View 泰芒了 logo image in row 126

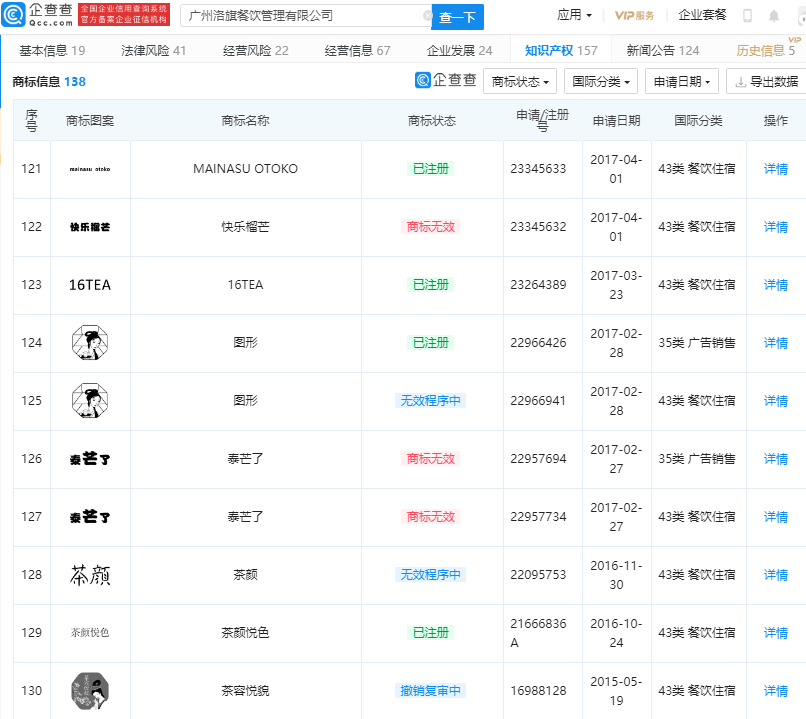[x=90, y=458]
